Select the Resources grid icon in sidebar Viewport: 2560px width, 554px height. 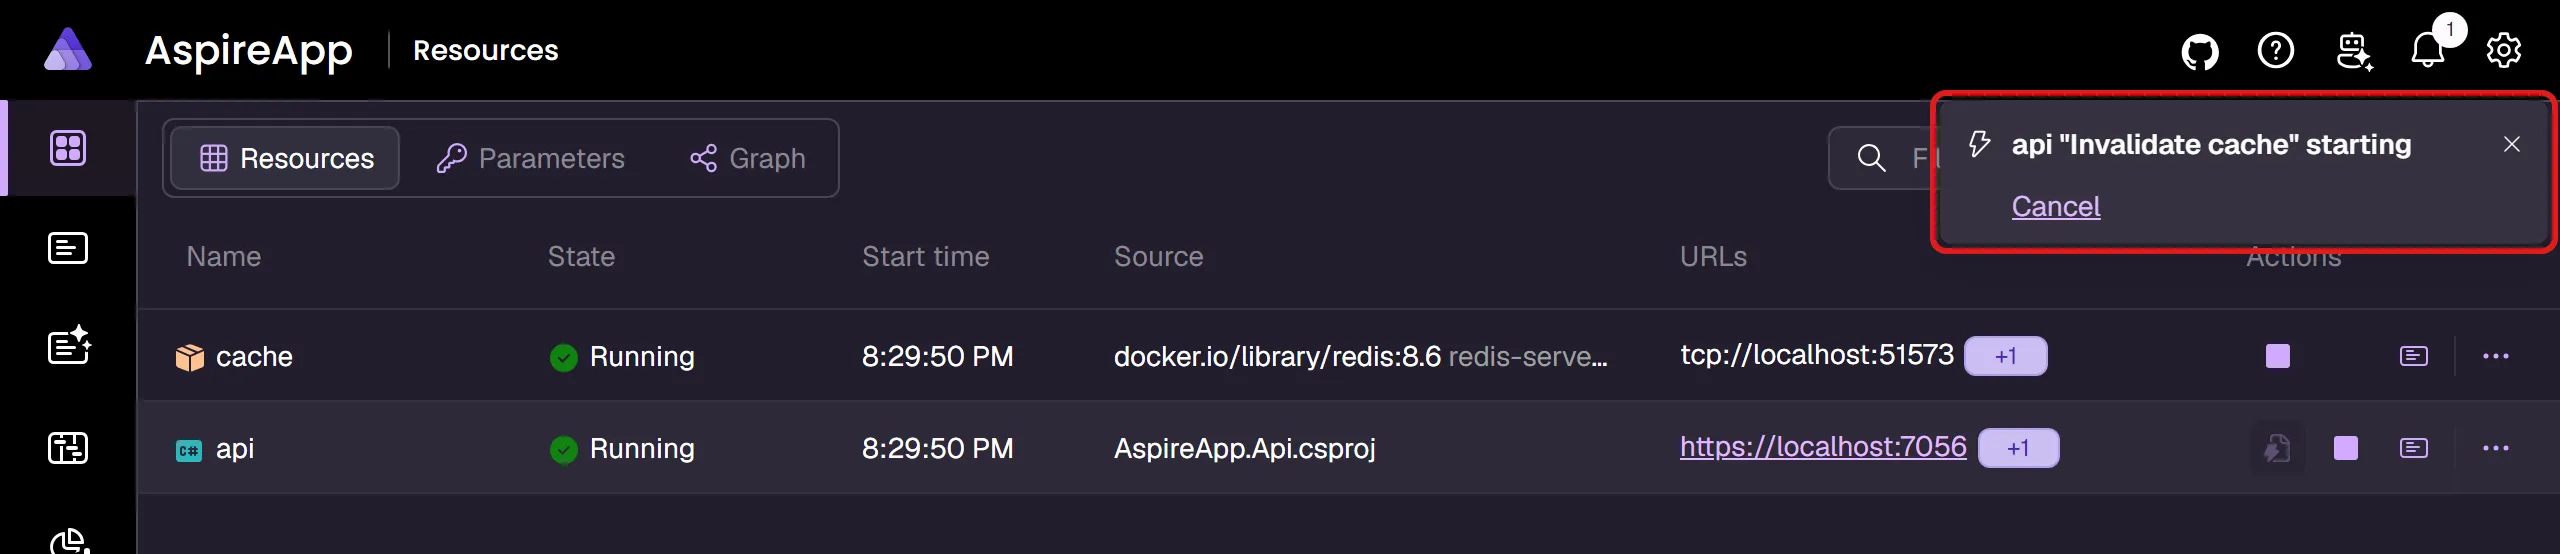pos(68,148)
